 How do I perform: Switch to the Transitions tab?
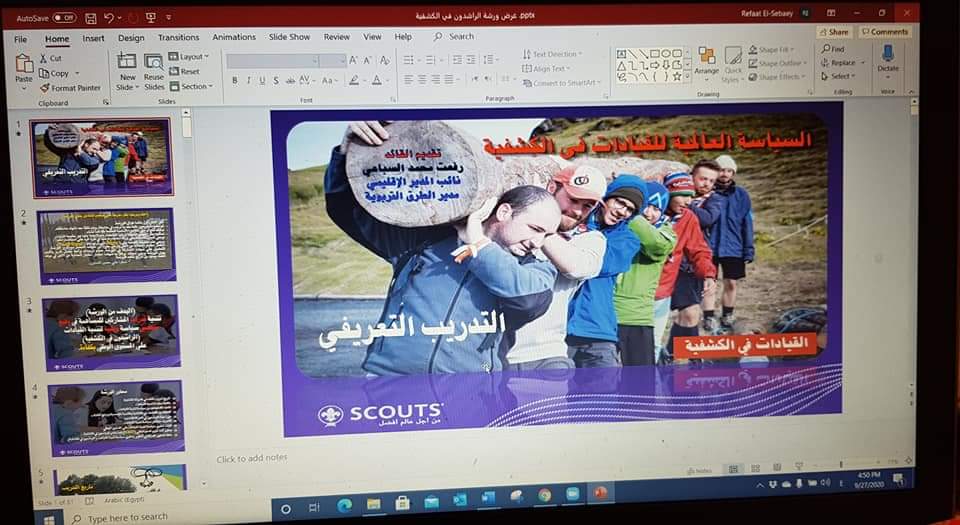(x=178, y=37)
